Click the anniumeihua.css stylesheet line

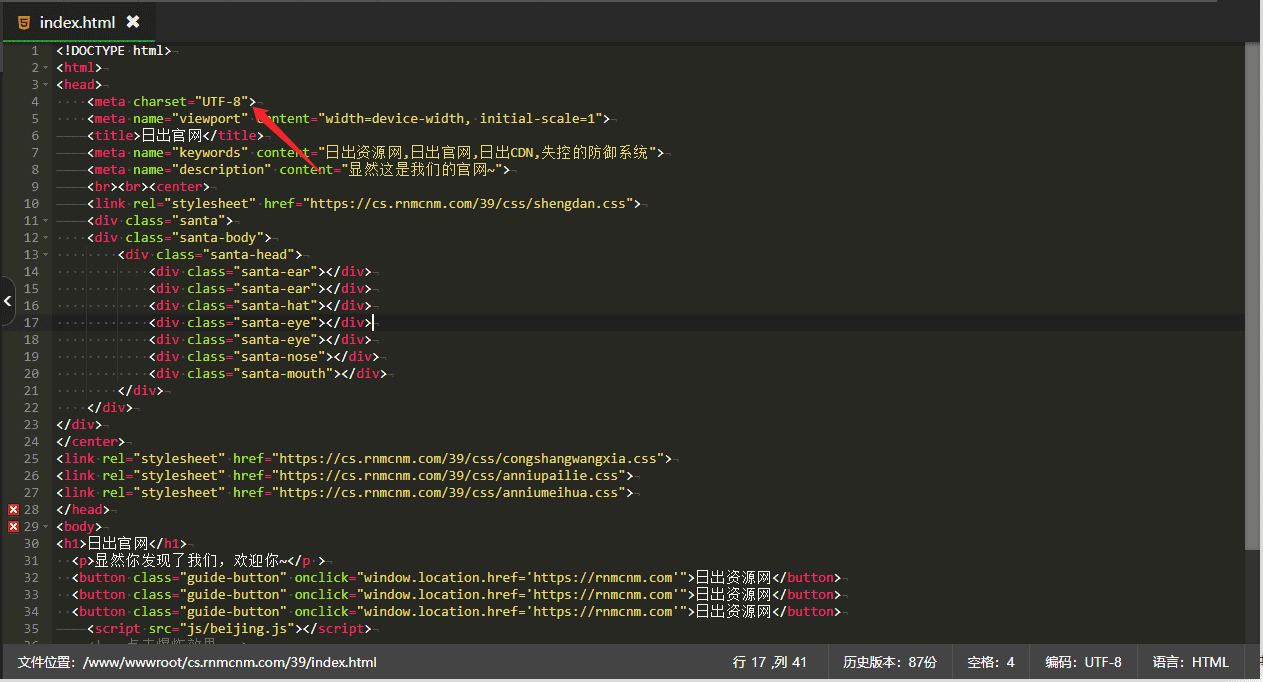point(344,493)
